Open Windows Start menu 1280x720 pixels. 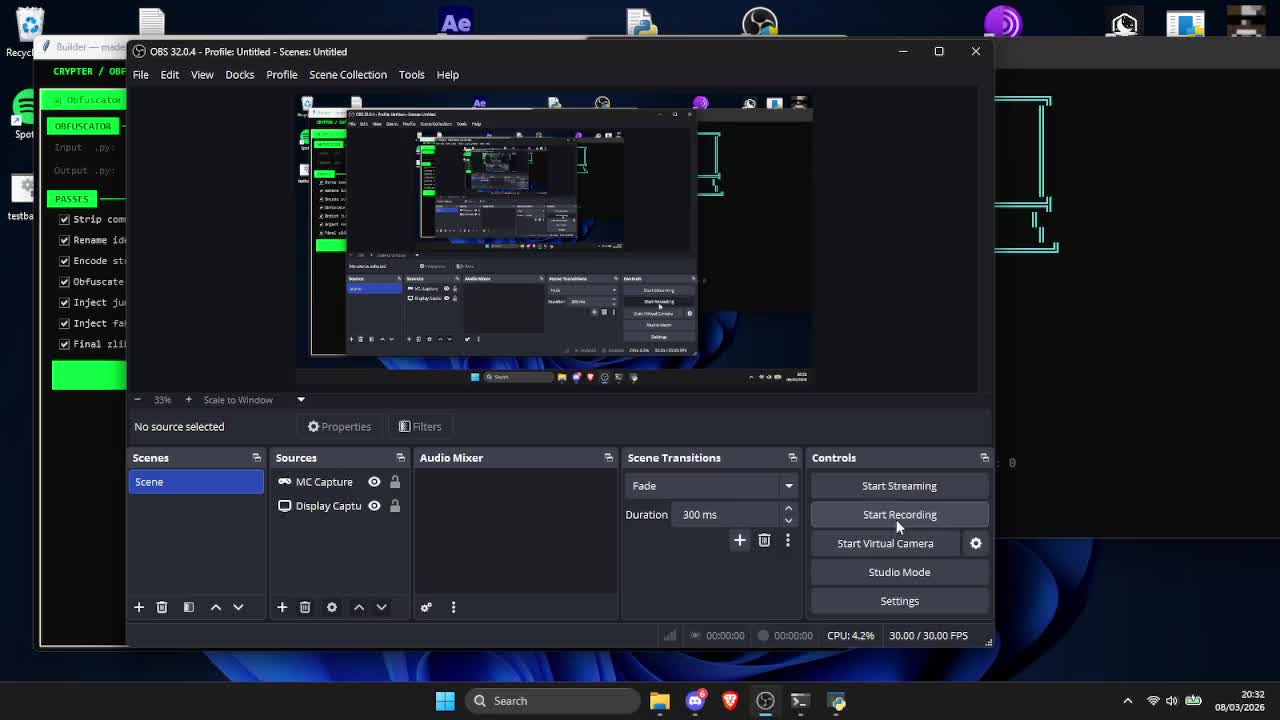445,701
